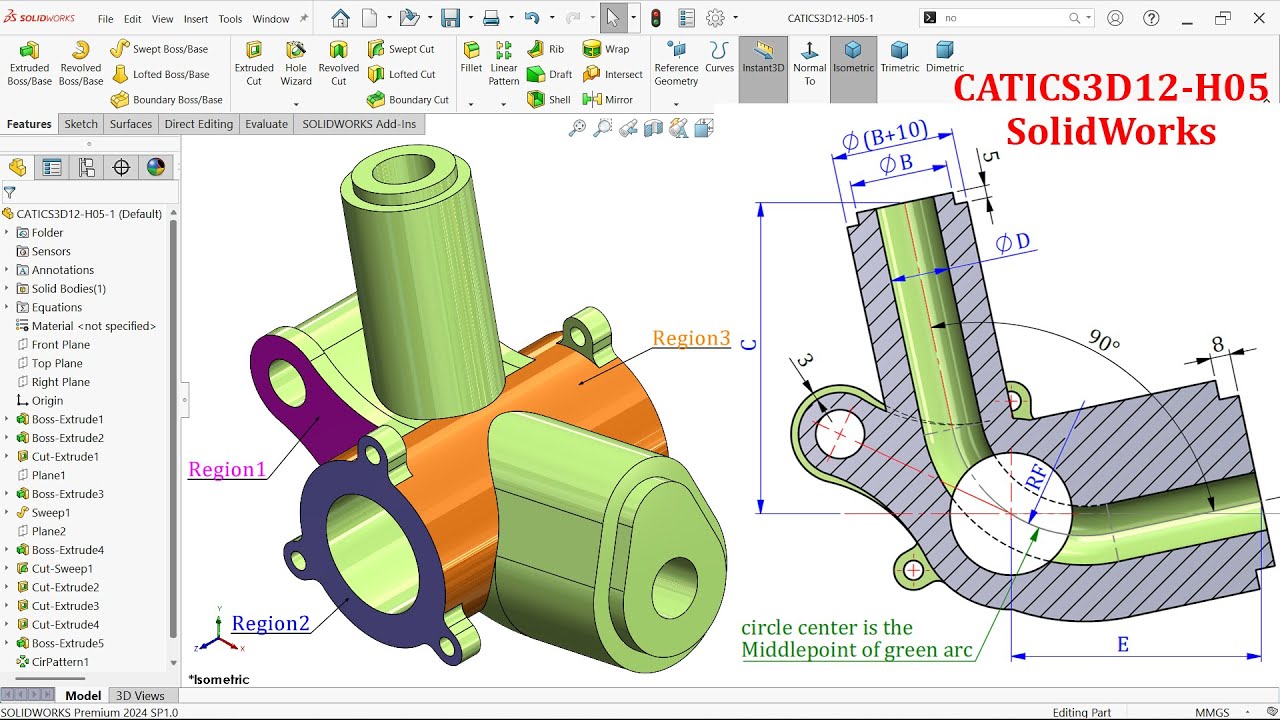Image resolution: width=1280 pixels, height=720 pixels.
Task: Switch to the Evaluate tab
Action: 267,124
